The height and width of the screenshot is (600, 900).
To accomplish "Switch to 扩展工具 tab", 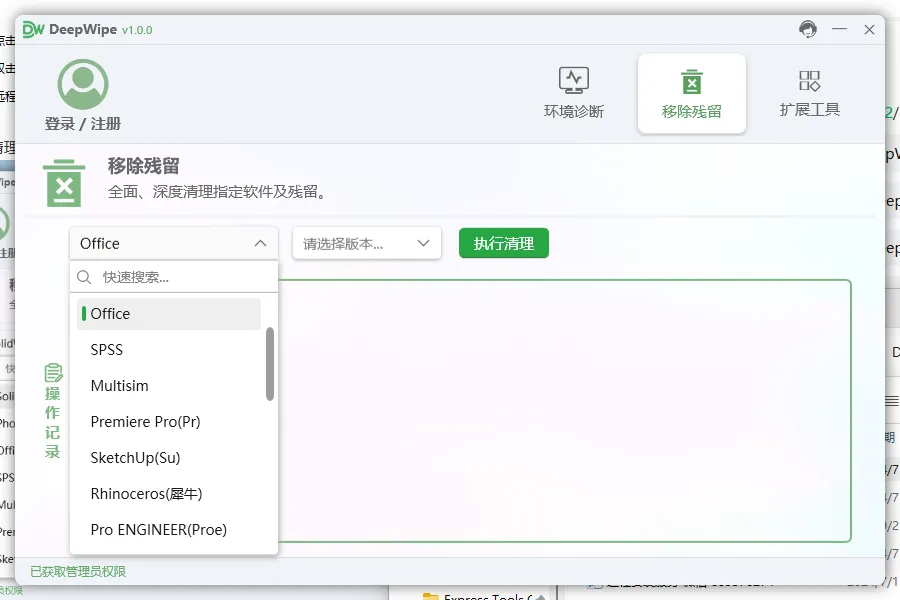I will pyautogui.click(x=809, y=93).
